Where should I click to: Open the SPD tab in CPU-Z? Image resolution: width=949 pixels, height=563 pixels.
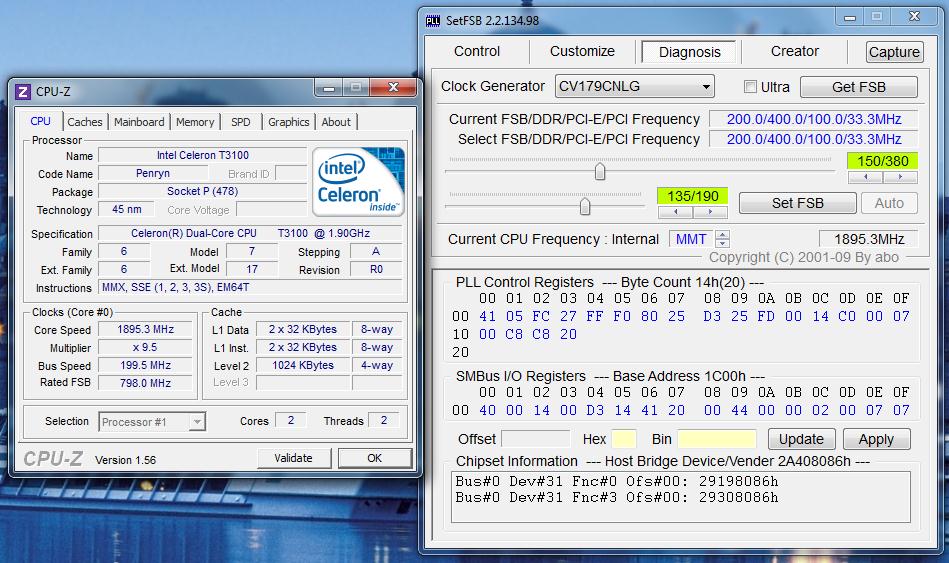pyautogui.click(x=240, y=122)
